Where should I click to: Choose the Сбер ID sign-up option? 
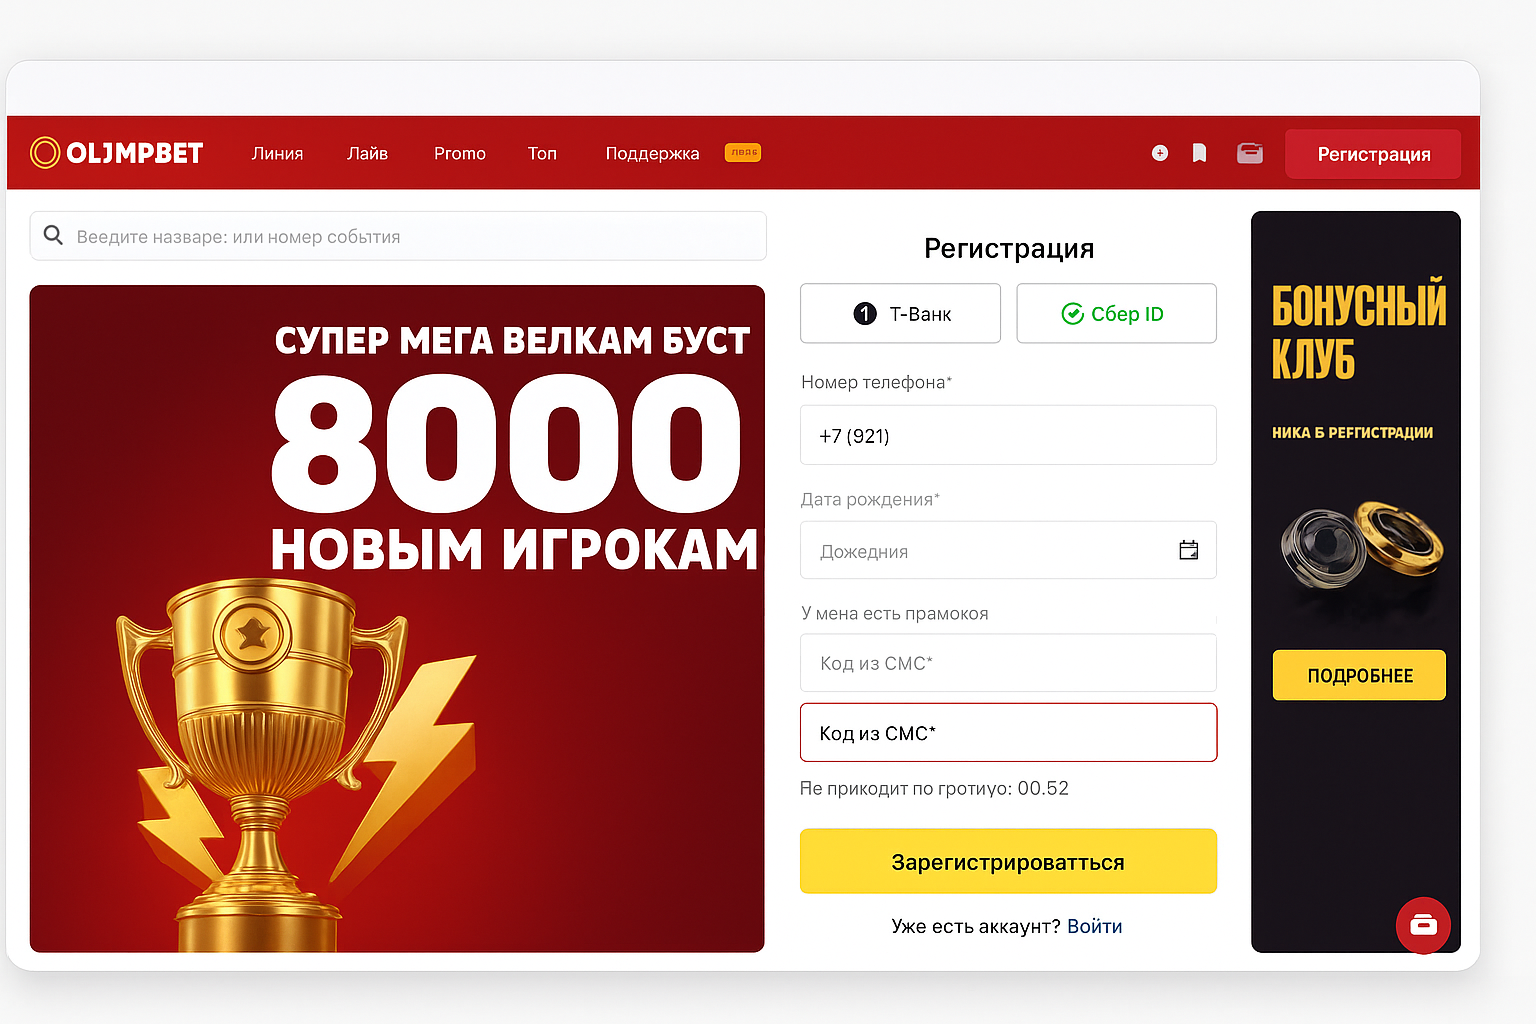(1116, 313)
